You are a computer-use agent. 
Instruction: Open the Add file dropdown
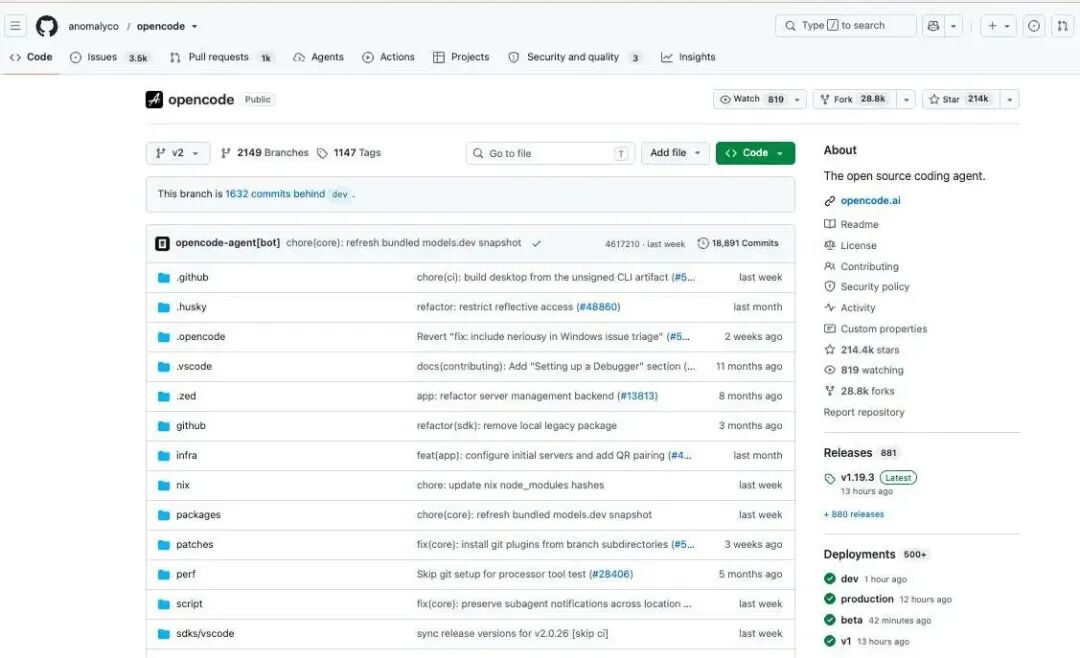click(x=675, y=153)
